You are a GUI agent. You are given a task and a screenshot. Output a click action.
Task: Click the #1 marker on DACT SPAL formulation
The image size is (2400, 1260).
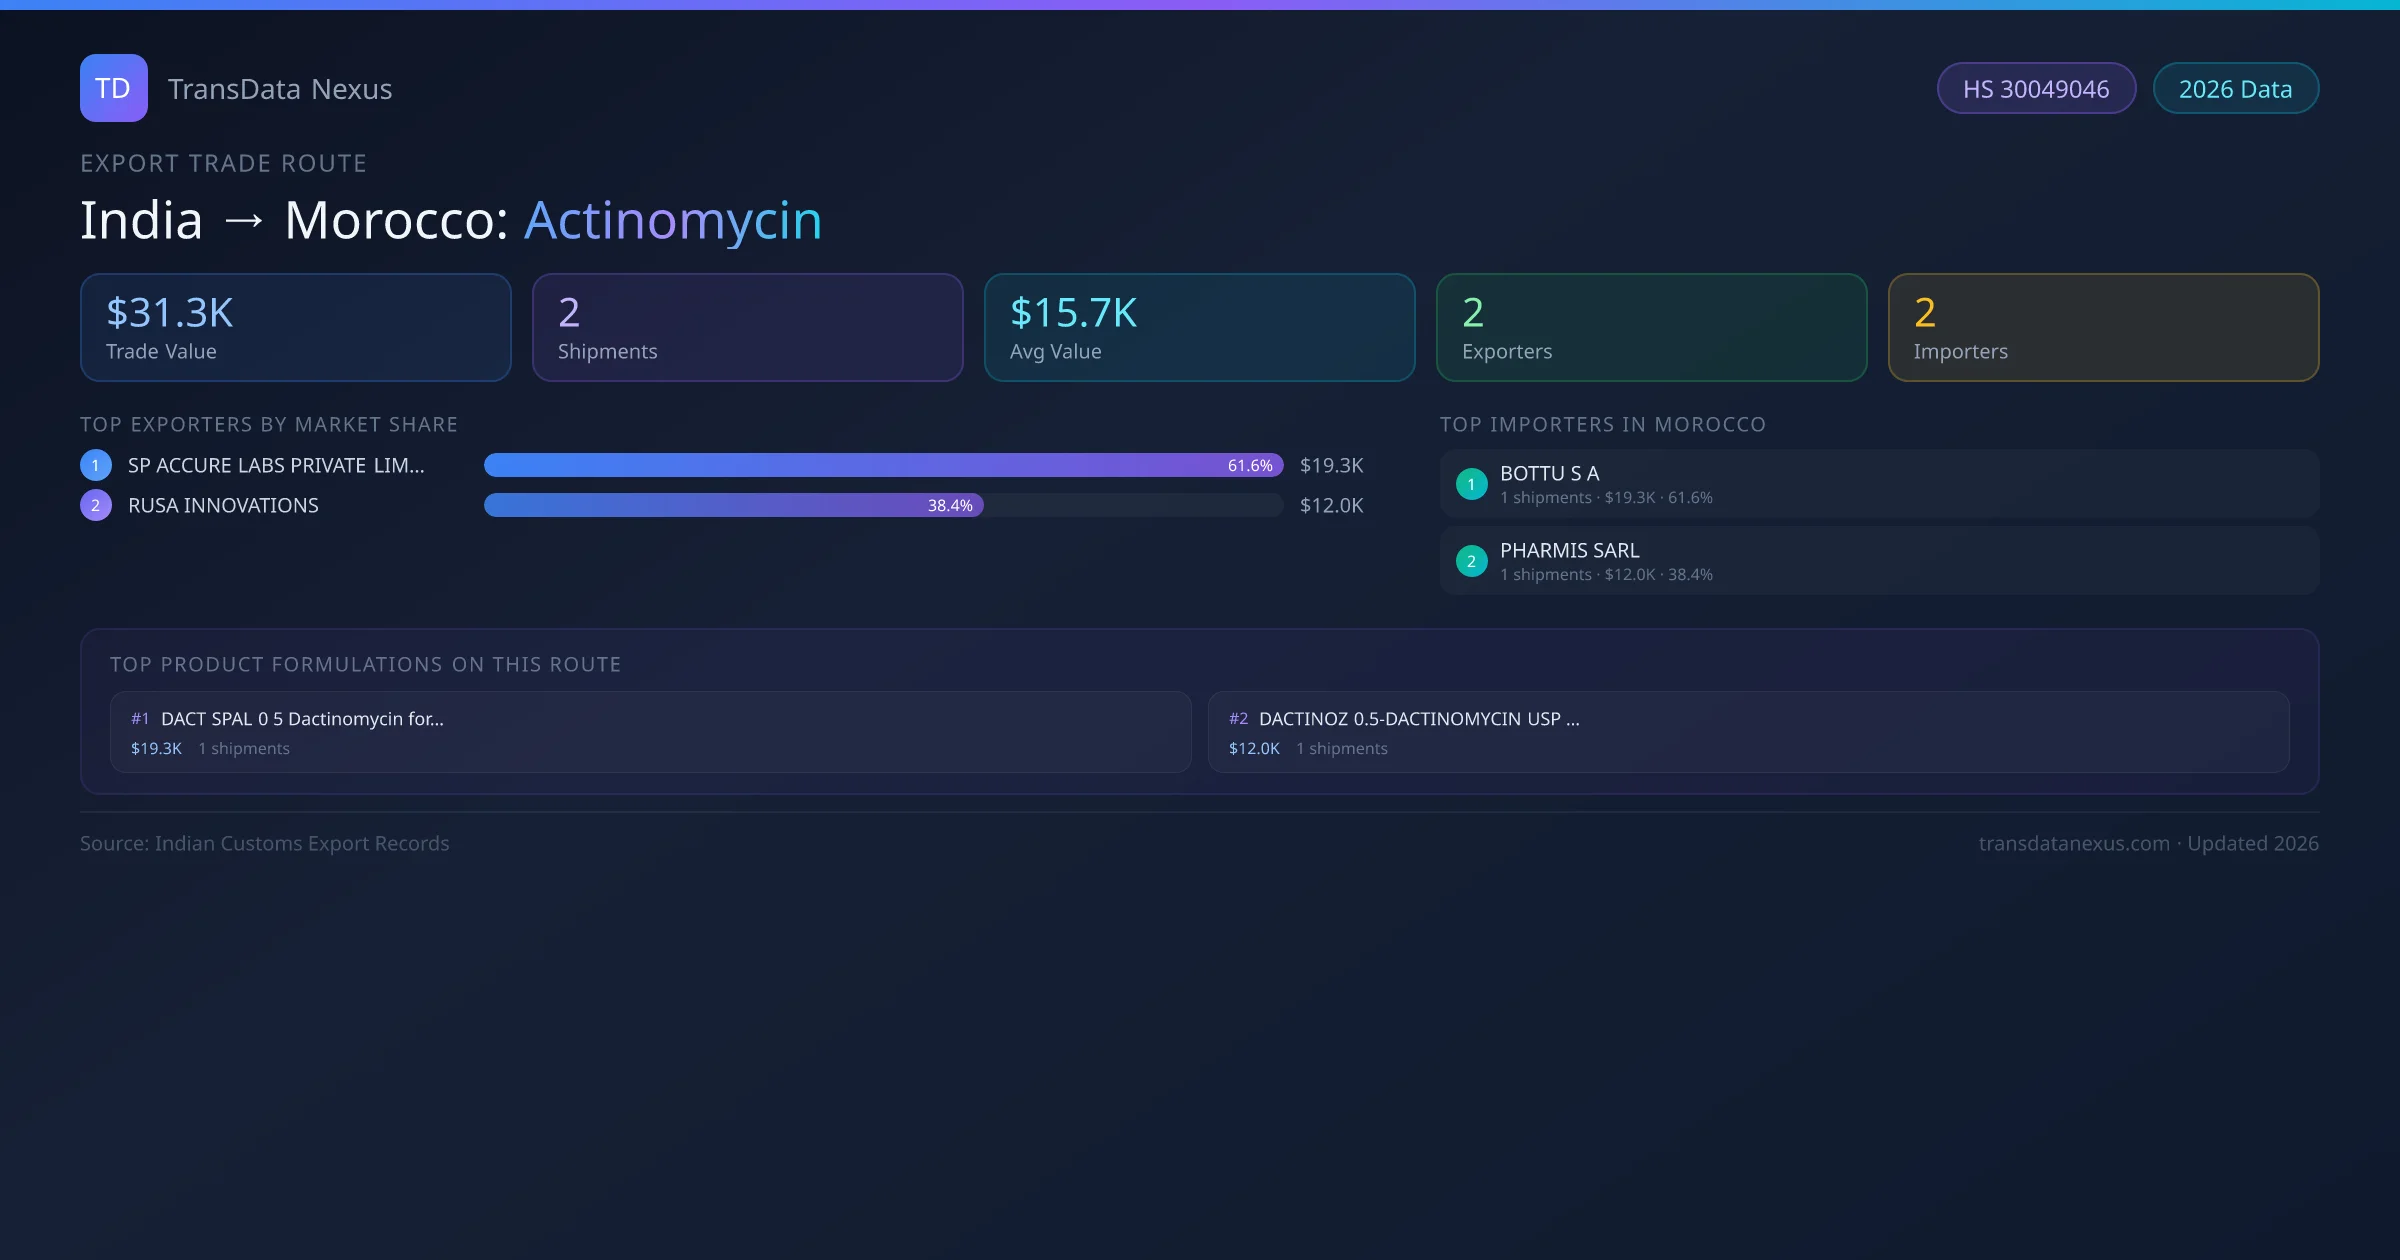139,718
